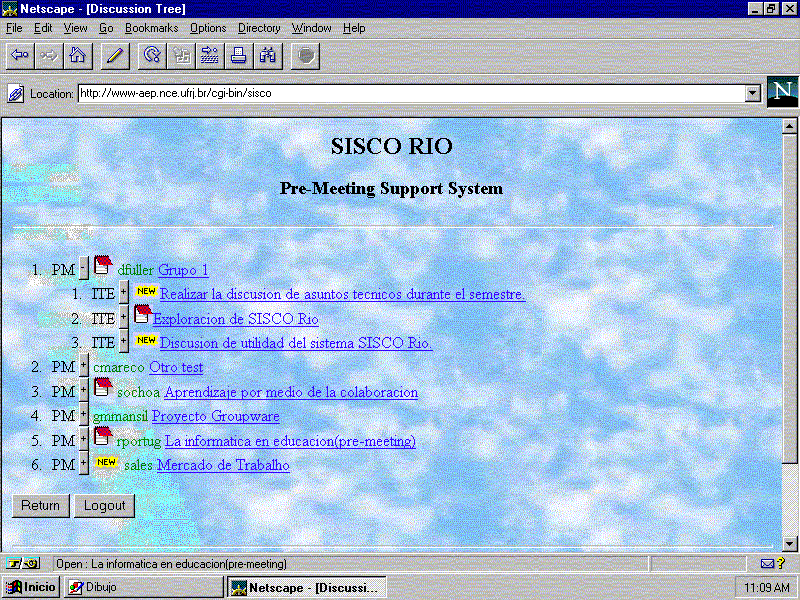Follow the Otro test link
The width and height of the screenshot is (800, 600).
176,367
